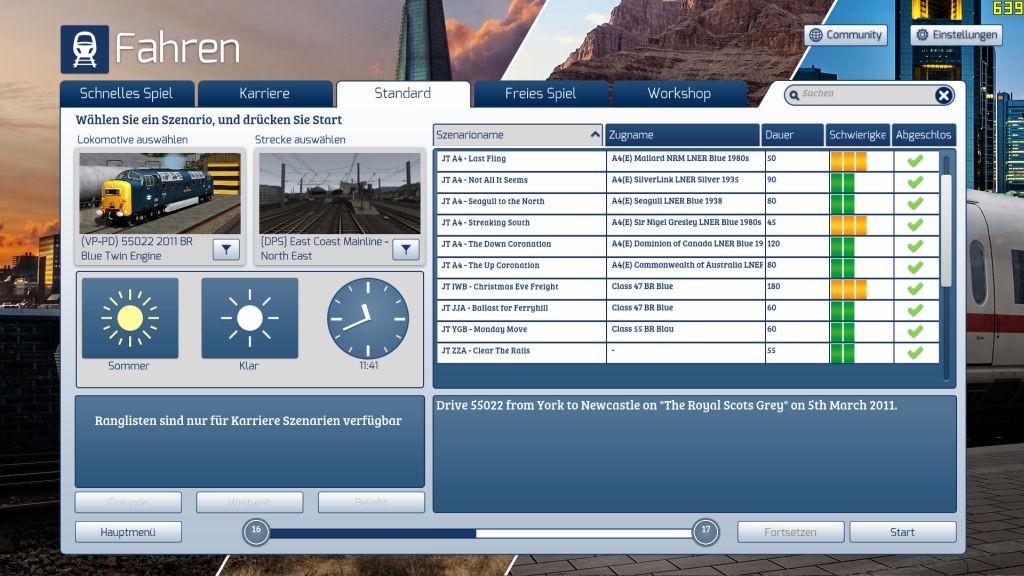This screenshot has width=1024, height=576.
Task: Click checkmark in JT ZZA - Clear The Rails row
Action: 915,353
